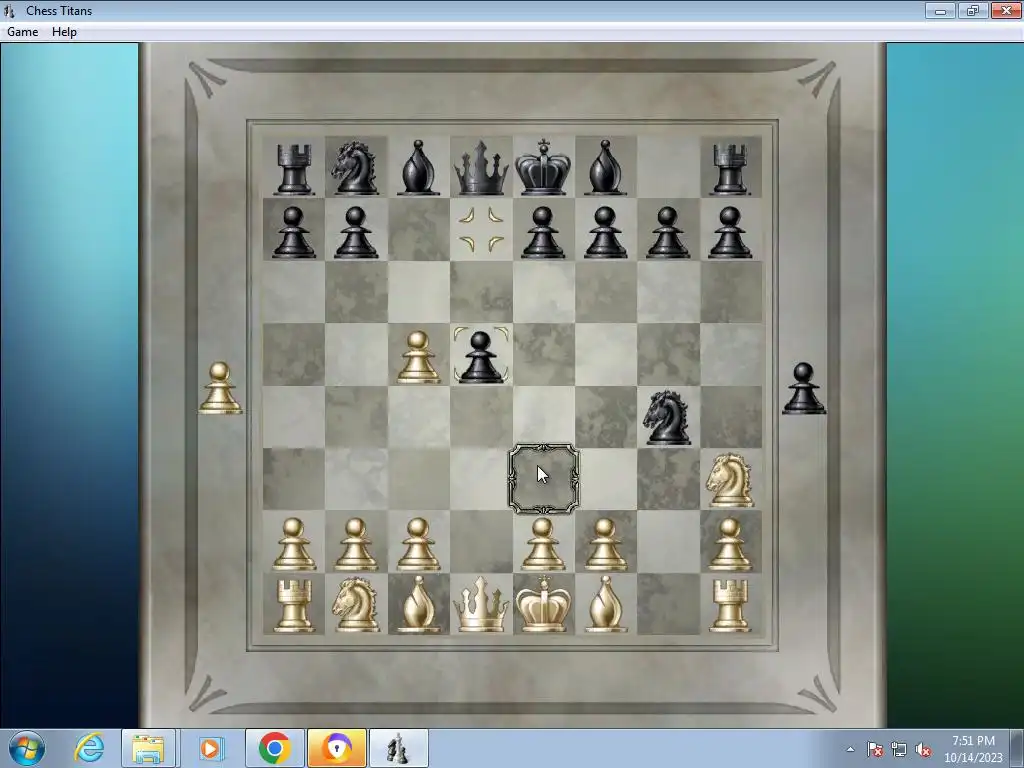Select the white pawn on b2
The width and height of the screenshot is (1024, 768).
pyautogui.click(x=355, y=544)
